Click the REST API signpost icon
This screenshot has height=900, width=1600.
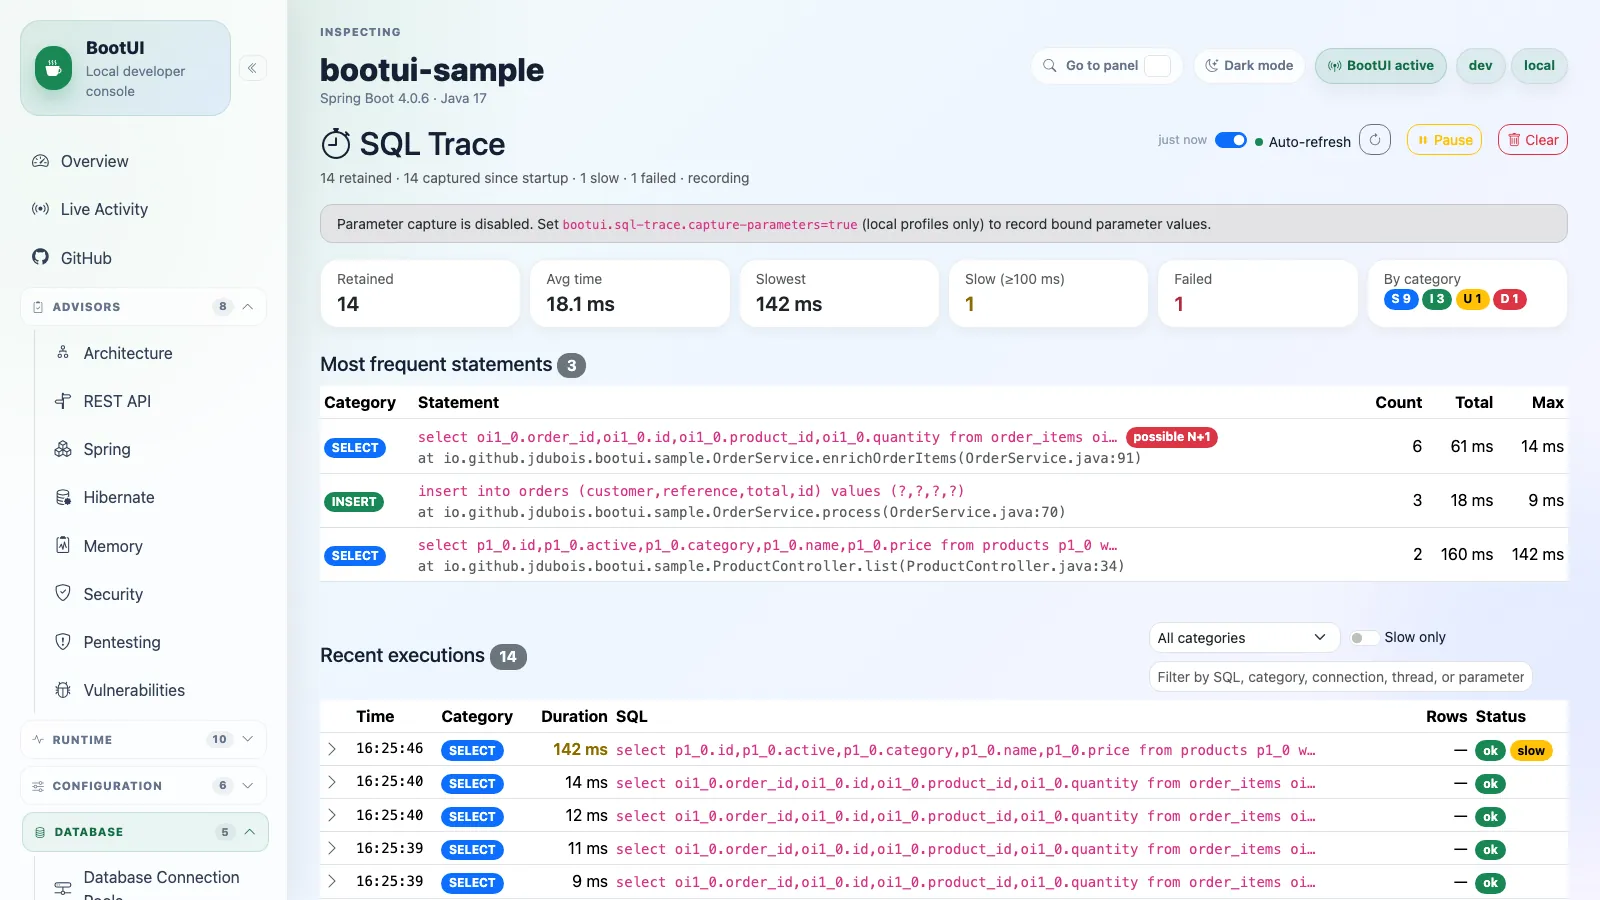[63, 401]
